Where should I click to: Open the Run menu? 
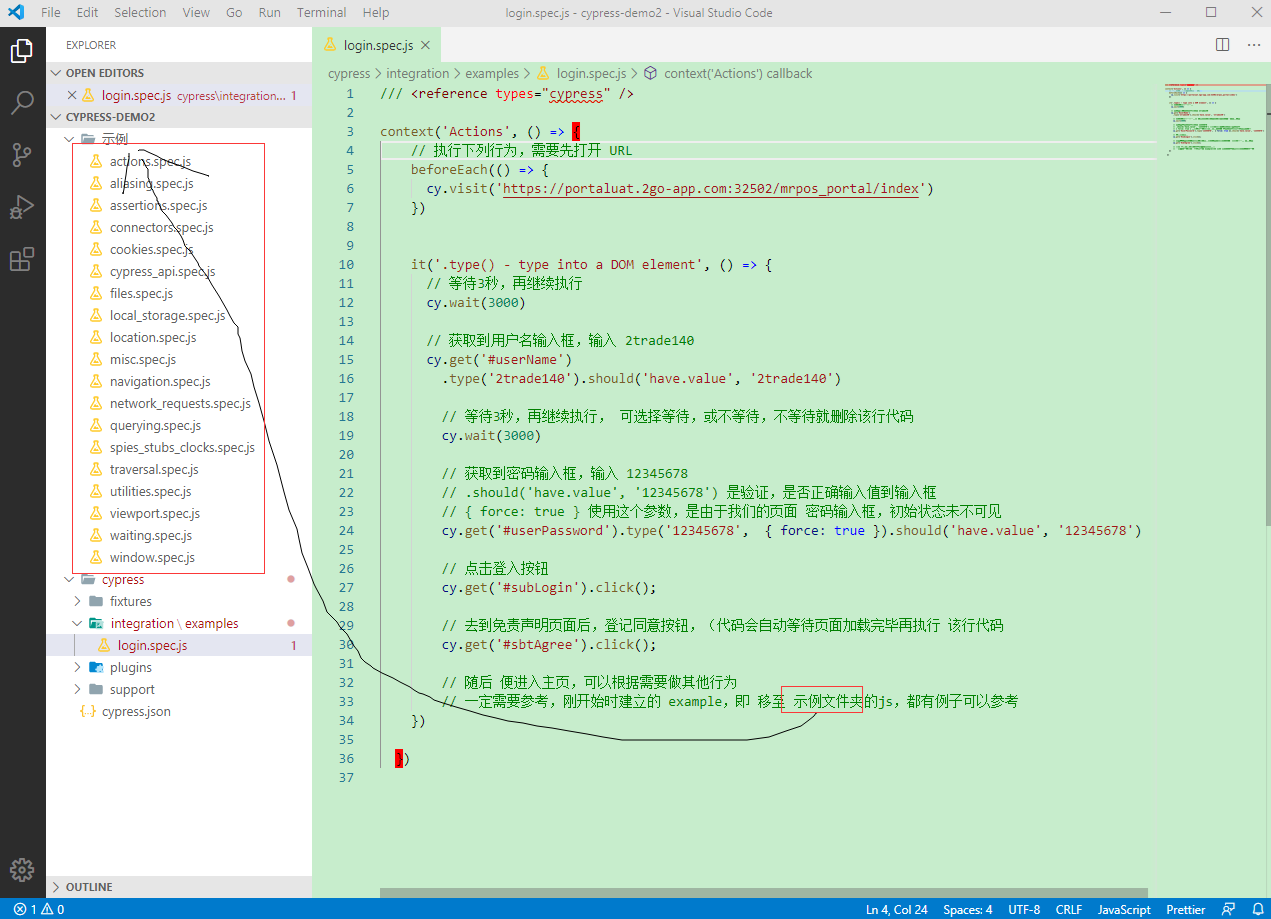click(x=269, y=12)
